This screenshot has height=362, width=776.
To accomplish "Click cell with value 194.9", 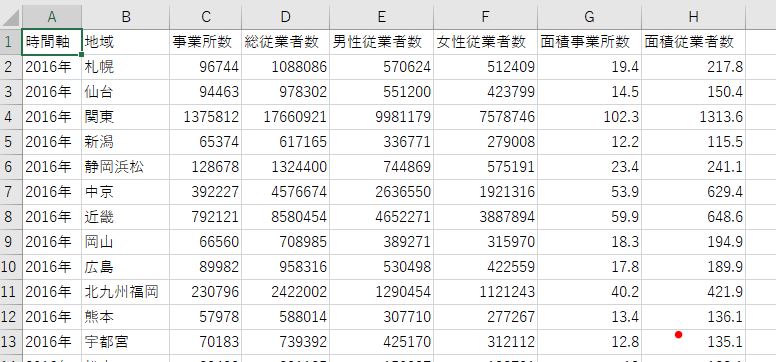I will click(x=693, y=242).
